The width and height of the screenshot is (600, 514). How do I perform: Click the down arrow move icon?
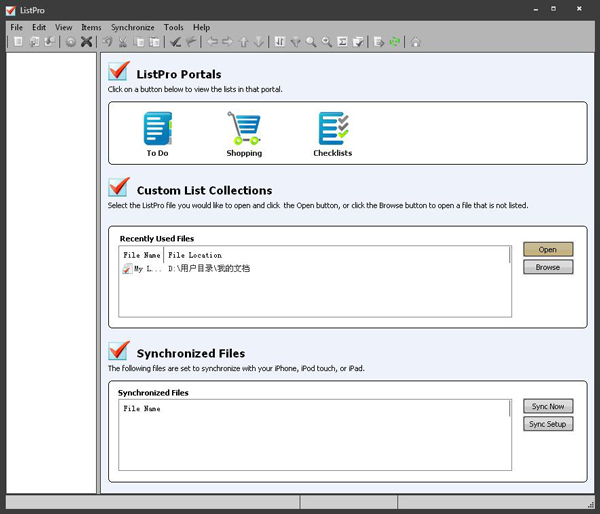[x=259, y=41]
